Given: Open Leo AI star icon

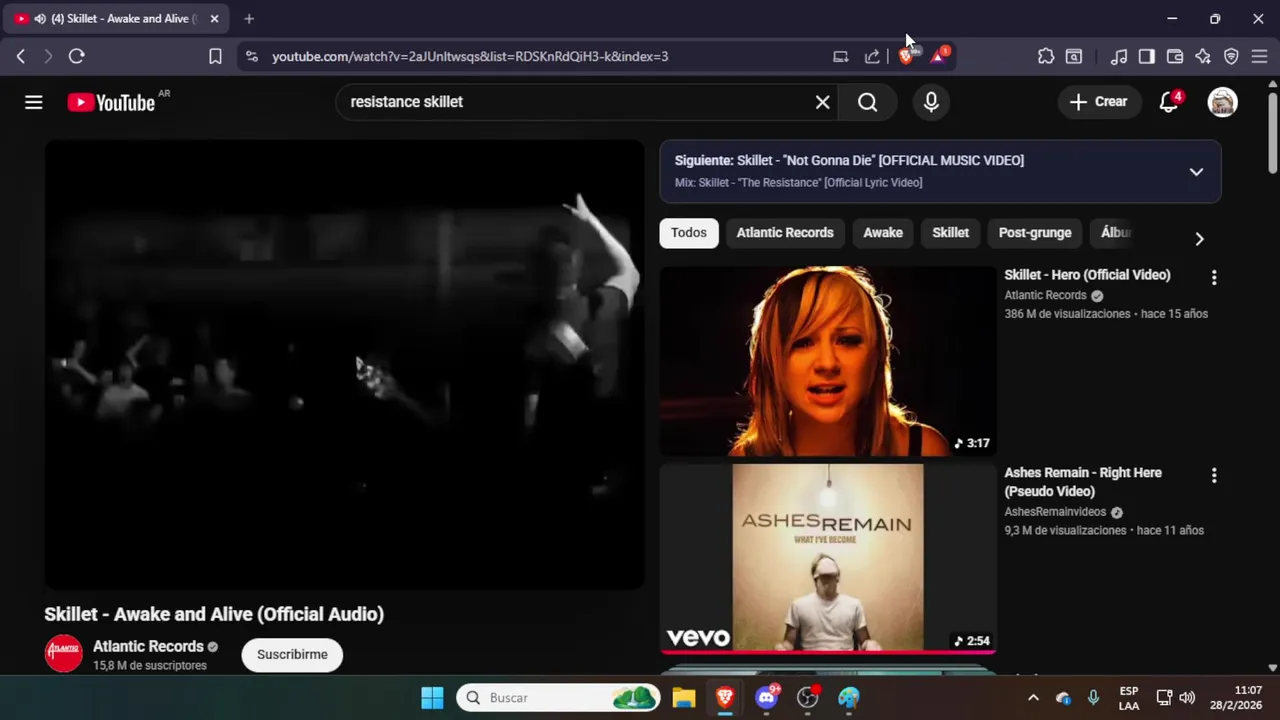Looking at the screenshot, I should 1203,56.
